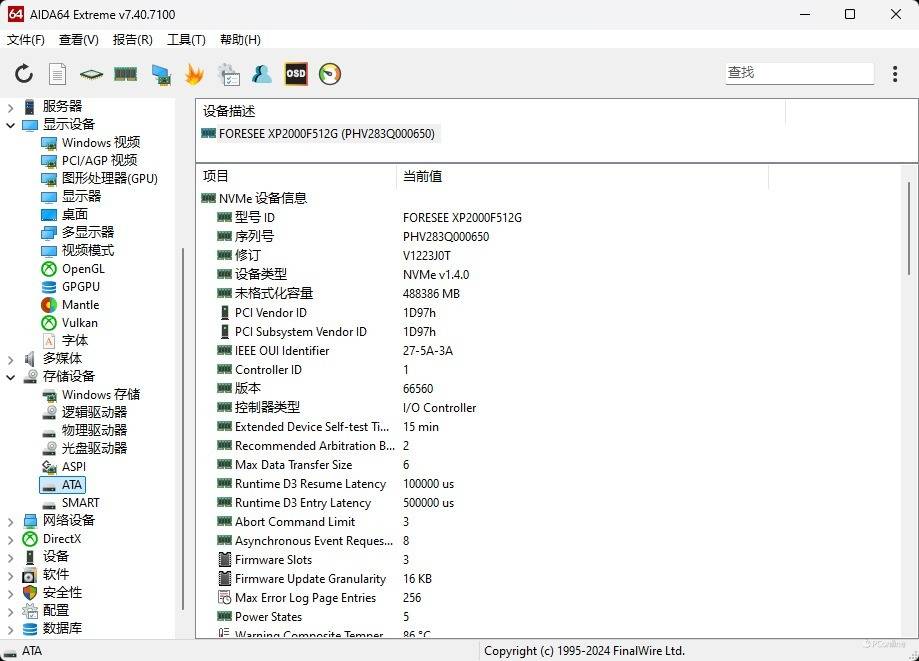
Task: Open the three-dot overflow menu
Action: (x=895, y=74)
